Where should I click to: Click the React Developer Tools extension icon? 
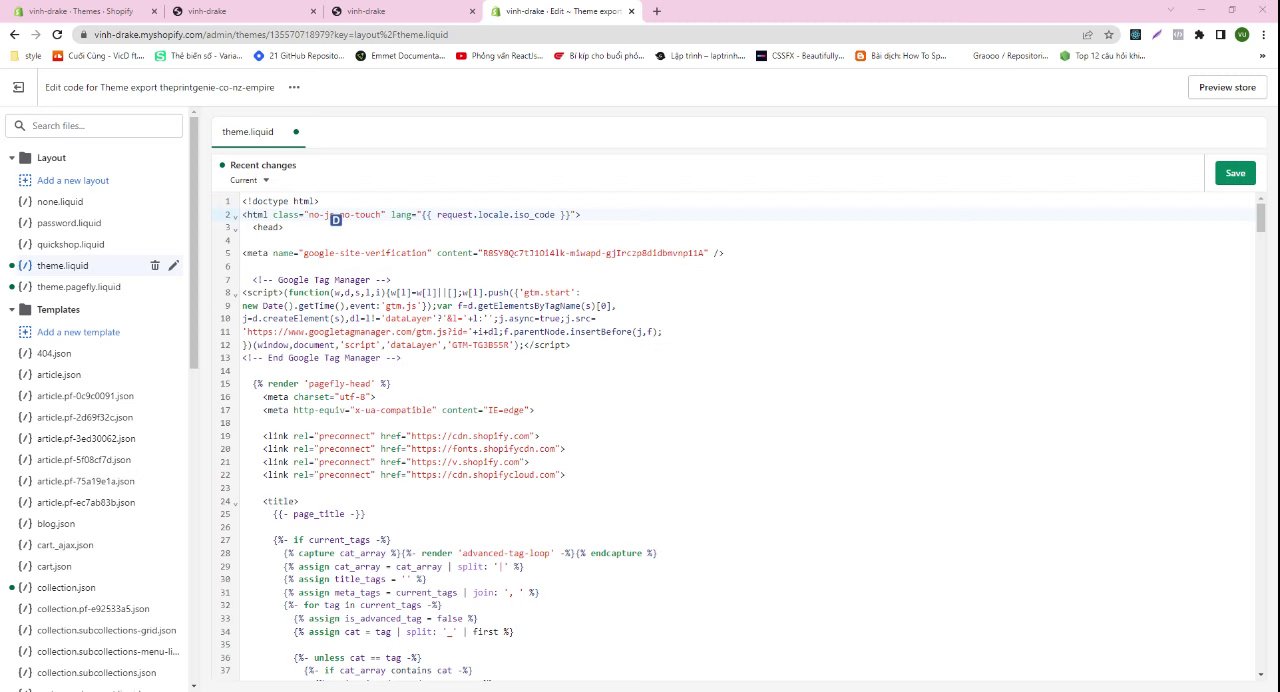click(1135, 34)
